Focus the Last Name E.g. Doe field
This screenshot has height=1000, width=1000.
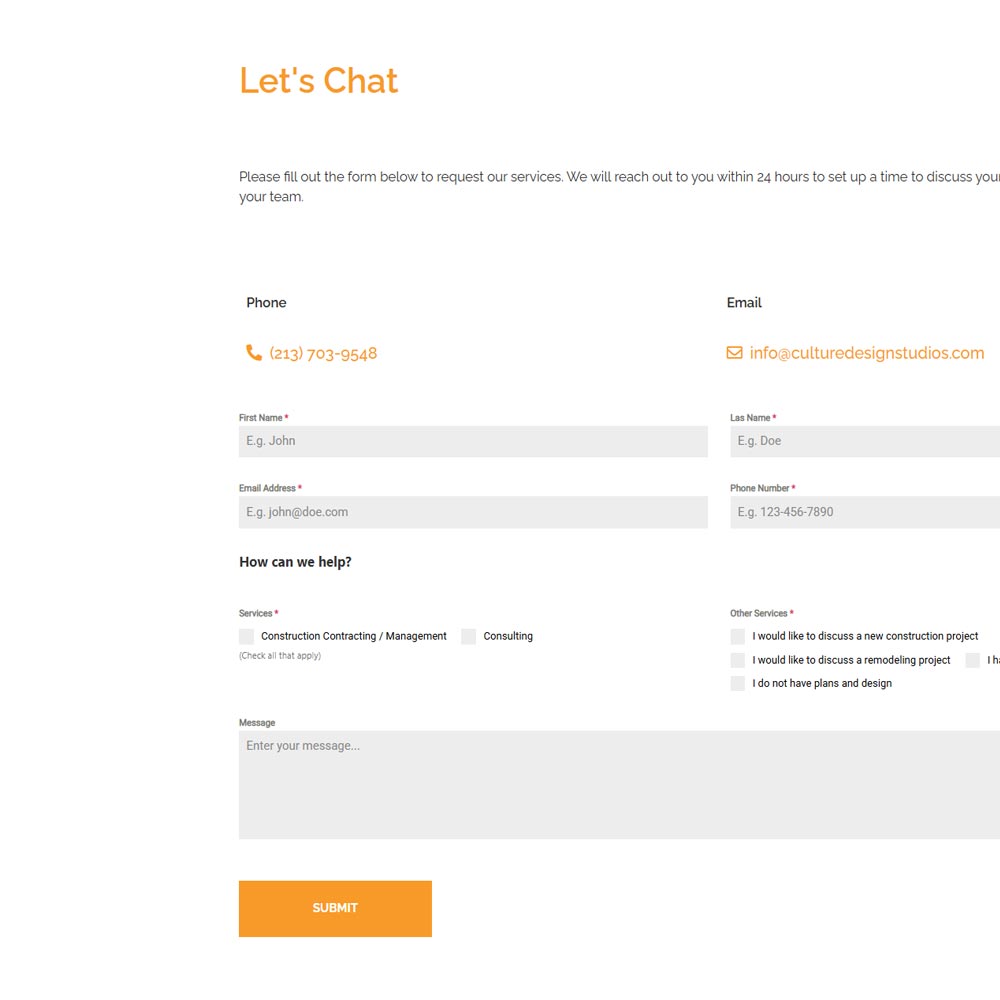pyautogui.click(x=865, y=441)
